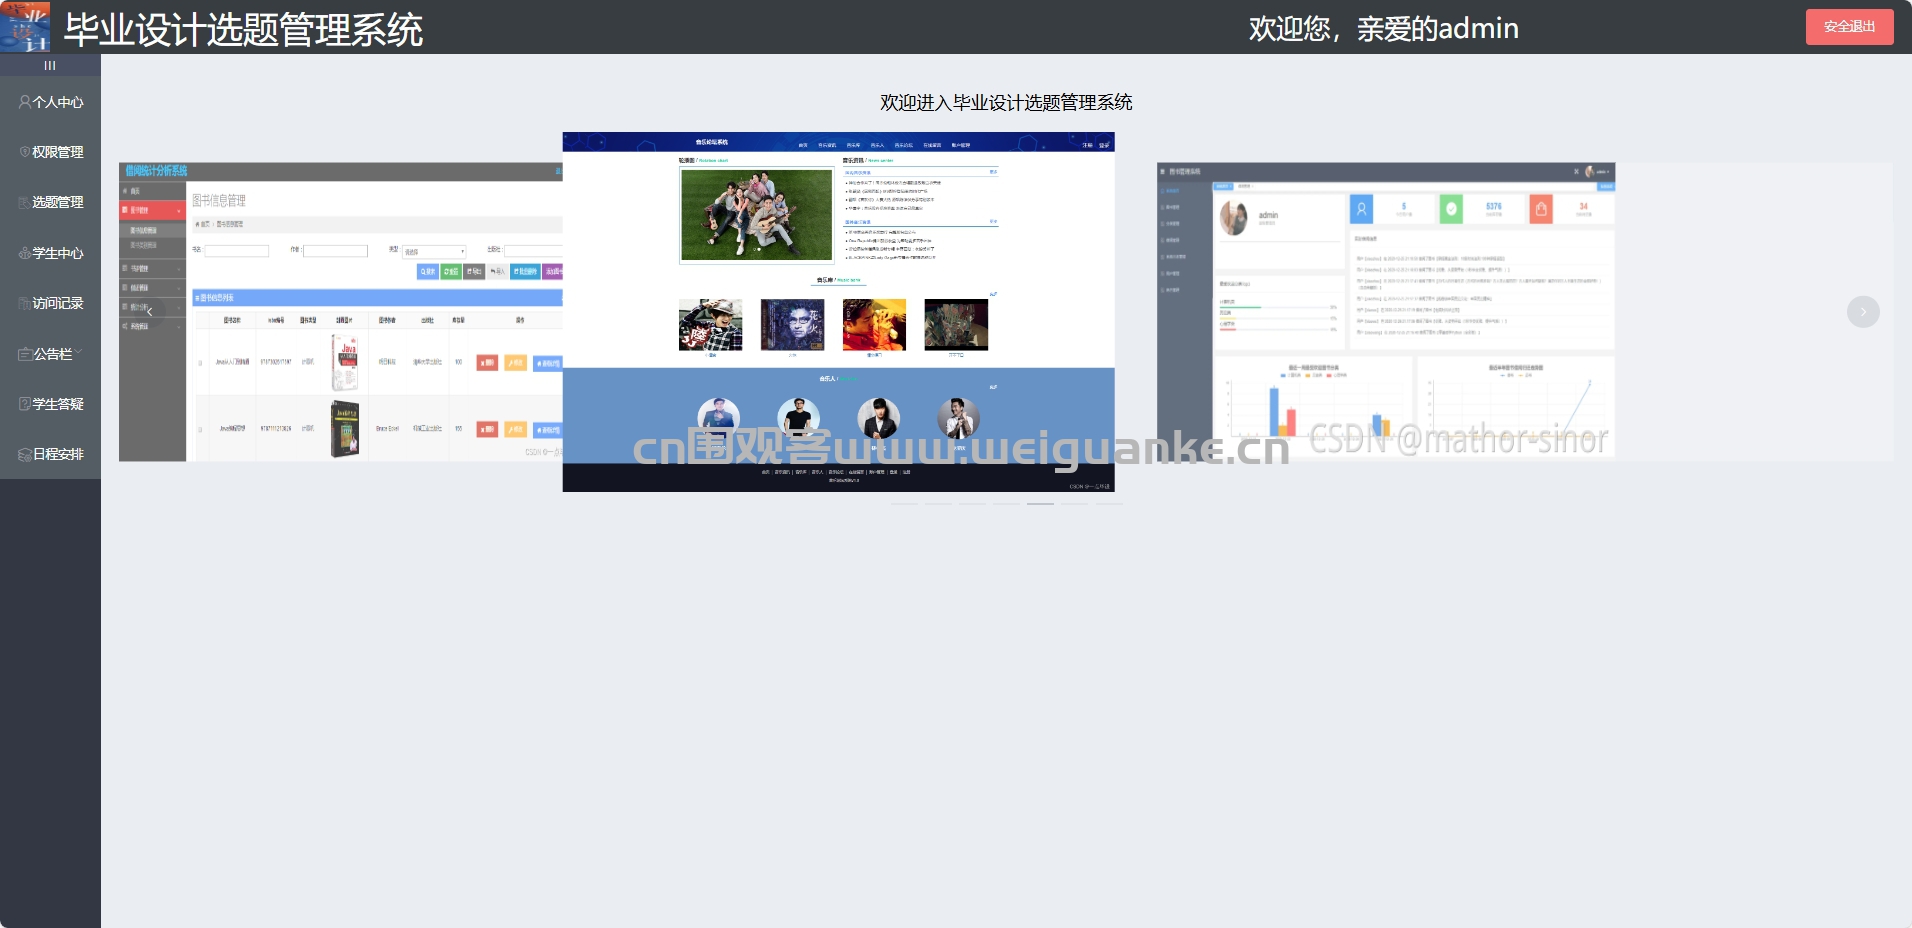Click the right admin dashboard slide
This screenshot has width=1912, height=928.
point(1386,312)
